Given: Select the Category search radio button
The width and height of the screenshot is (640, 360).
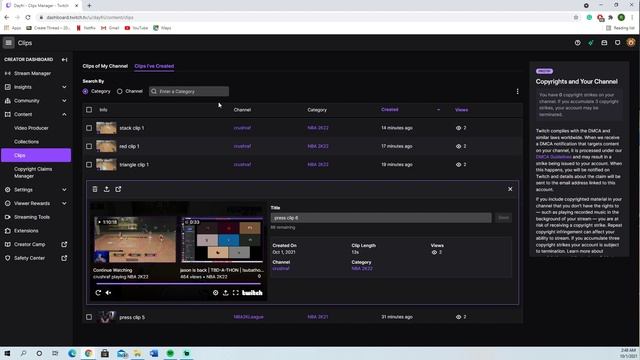Looking at the screenshot, I should point(85,91).
